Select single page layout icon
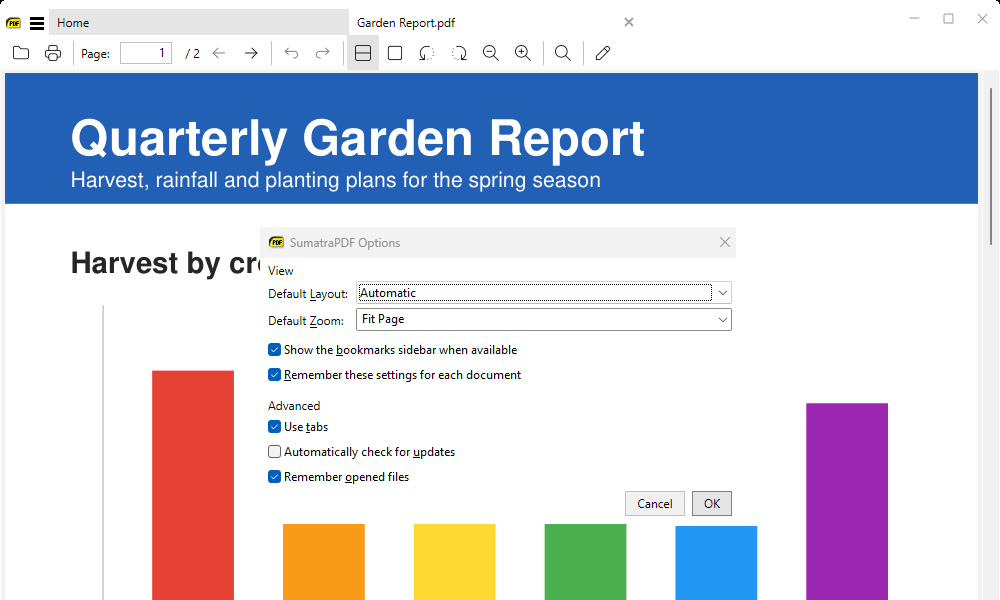This screenshot has width=1000, height=600. pyautogui.click(x=395, y=53)
